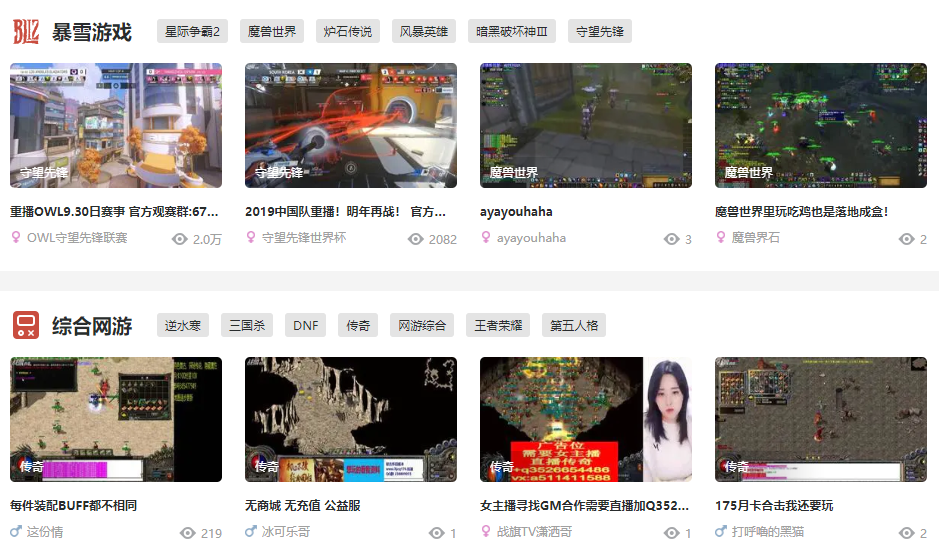The image size is (939, 554).
Task: Select the 炉石传说 tag
Action: [x=348, y=31]
